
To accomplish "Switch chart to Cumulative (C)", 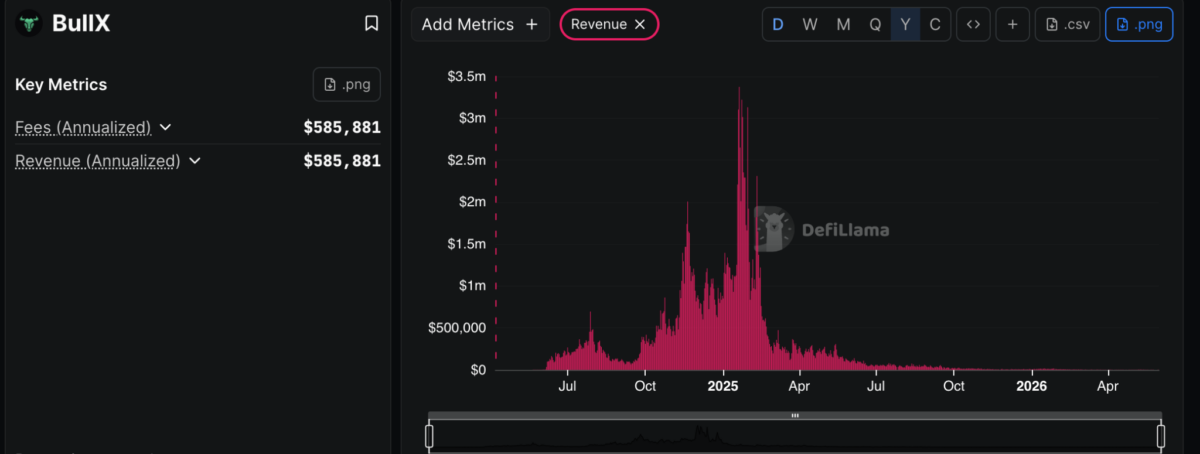I will [935, 25].
